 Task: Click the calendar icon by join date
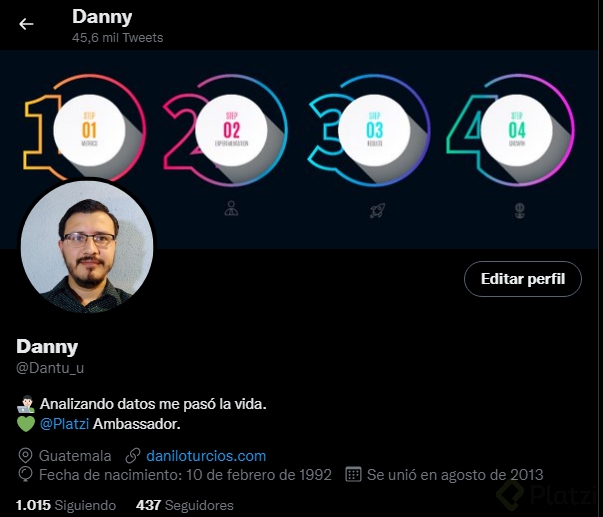(x=353, y=474)
